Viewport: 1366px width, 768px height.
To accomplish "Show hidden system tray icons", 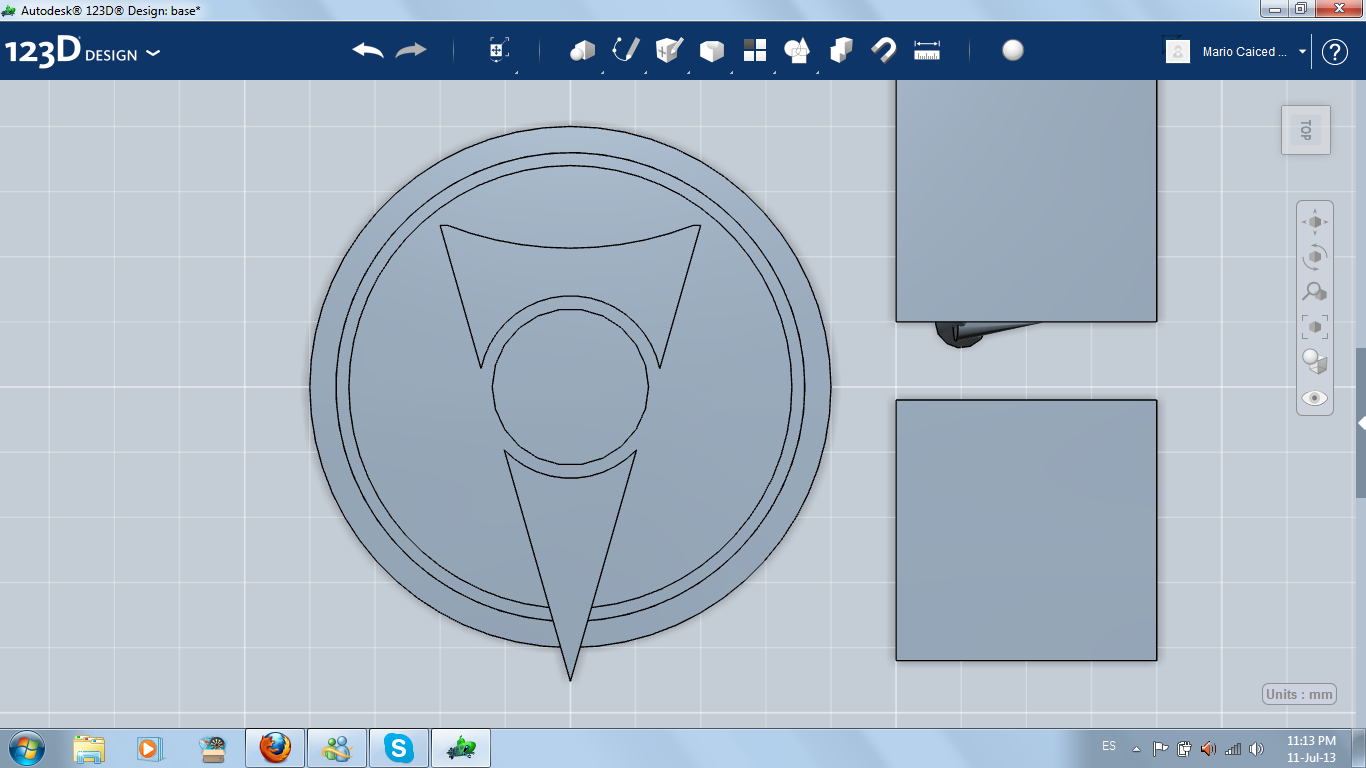I will pos(1136,748).
